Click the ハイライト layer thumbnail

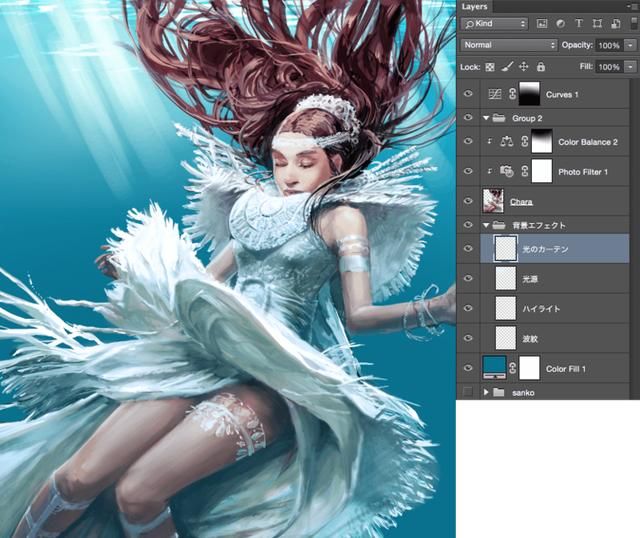pos(506,308)
